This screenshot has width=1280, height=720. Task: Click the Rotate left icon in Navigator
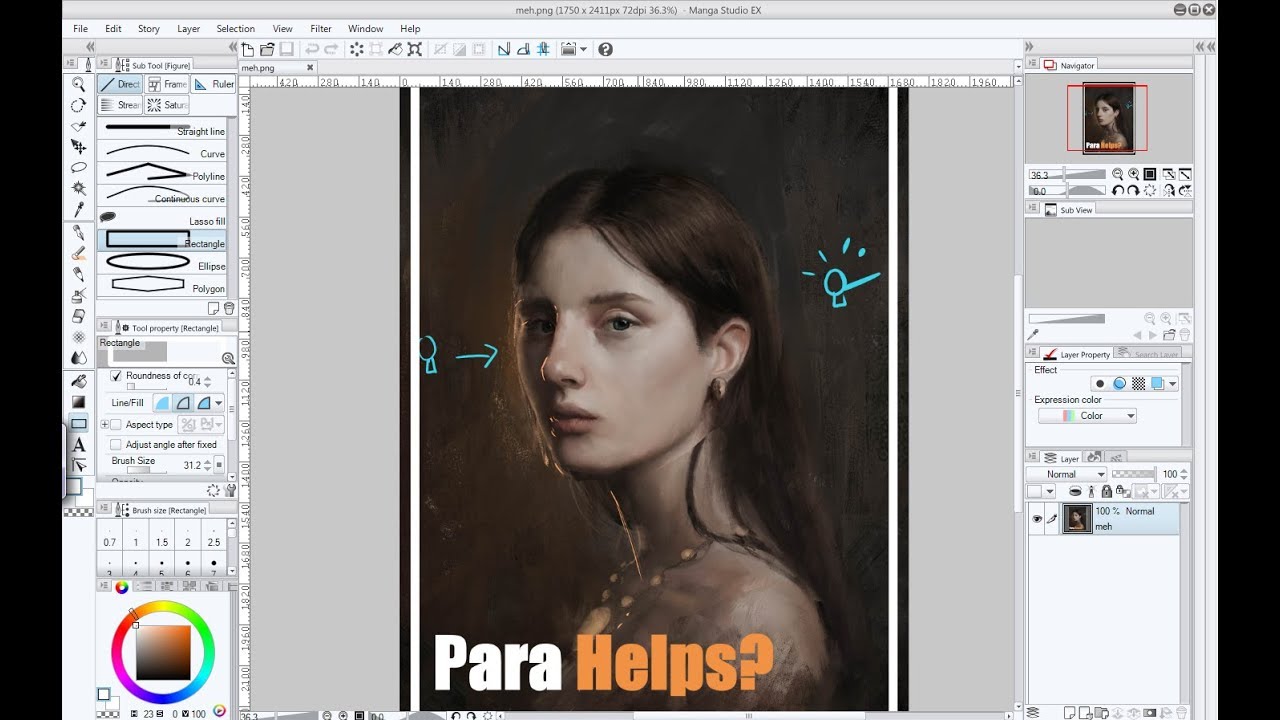[1117, 190]
